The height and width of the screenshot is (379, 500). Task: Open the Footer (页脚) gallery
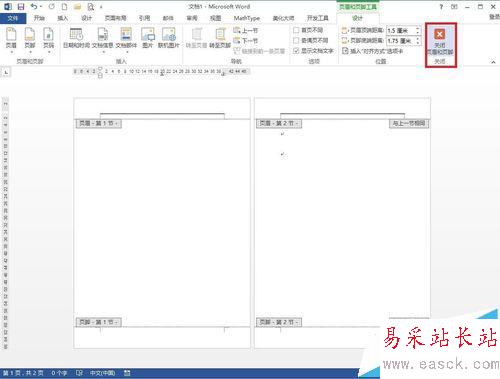coord(30,40)
